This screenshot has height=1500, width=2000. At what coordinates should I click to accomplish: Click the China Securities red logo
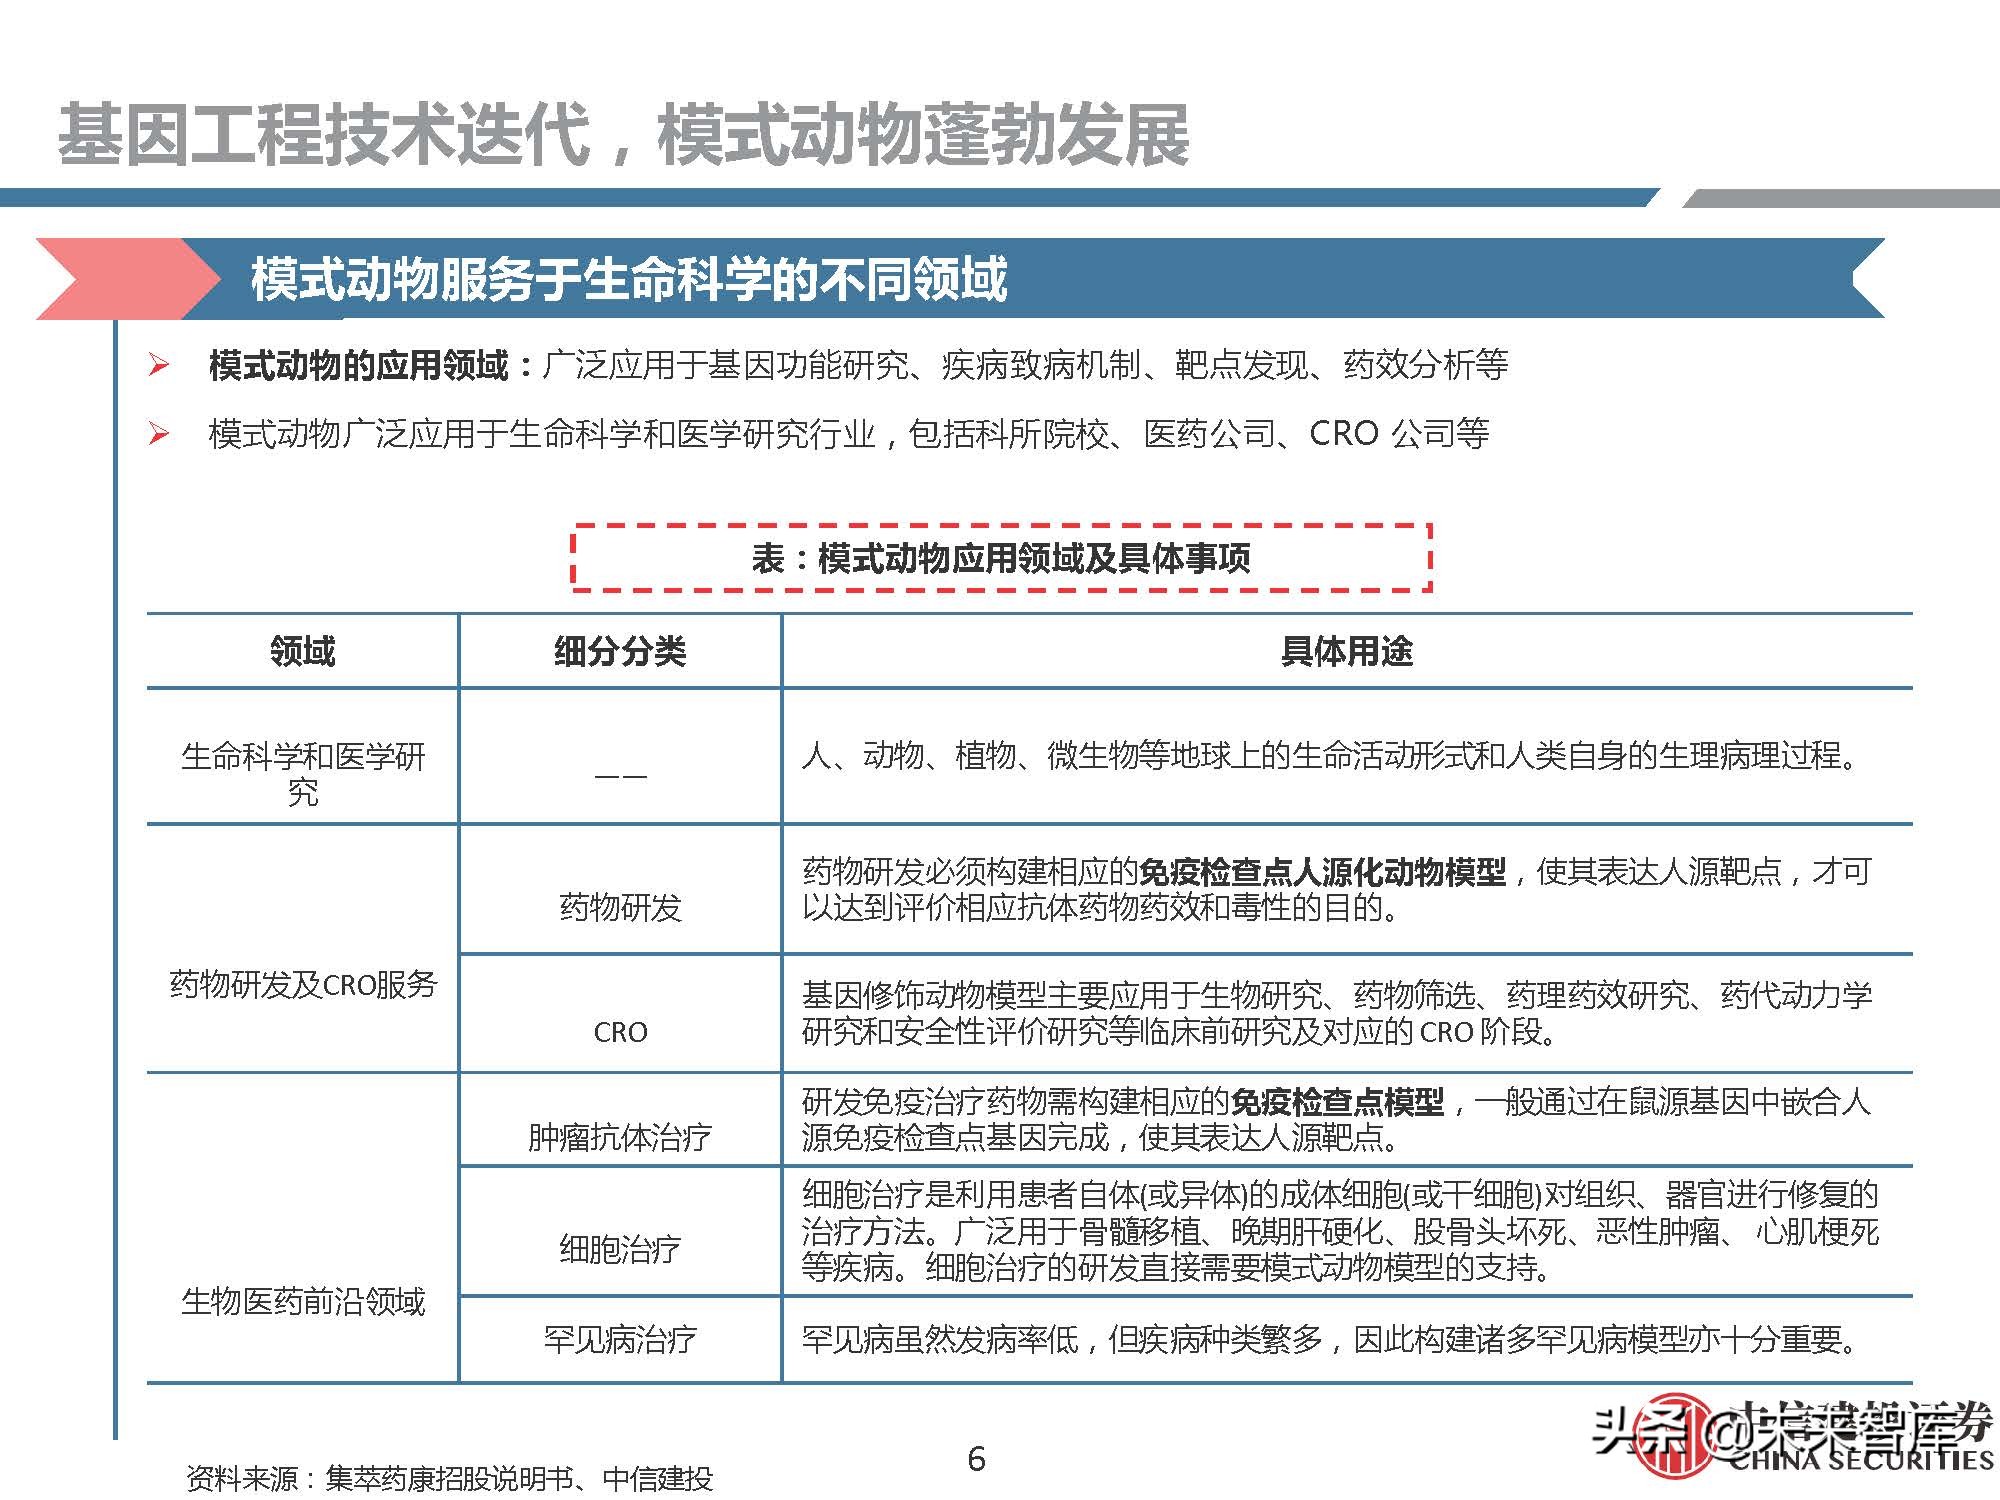pos(1676,1436)
